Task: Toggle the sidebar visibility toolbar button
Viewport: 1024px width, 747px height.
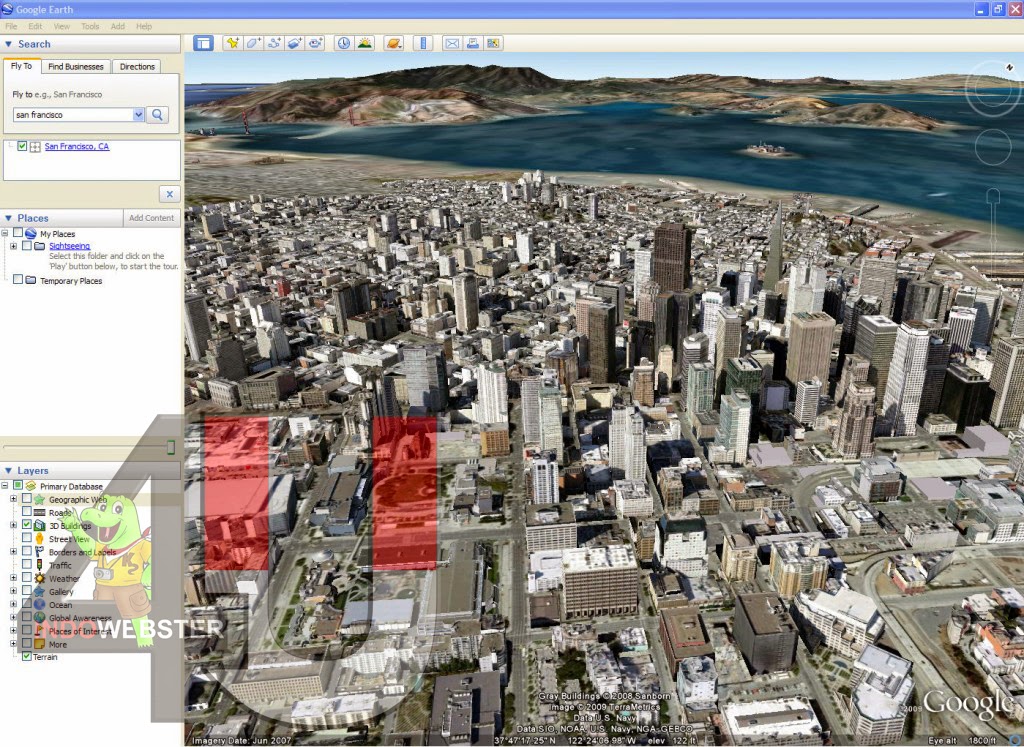Action: (203, 44)
